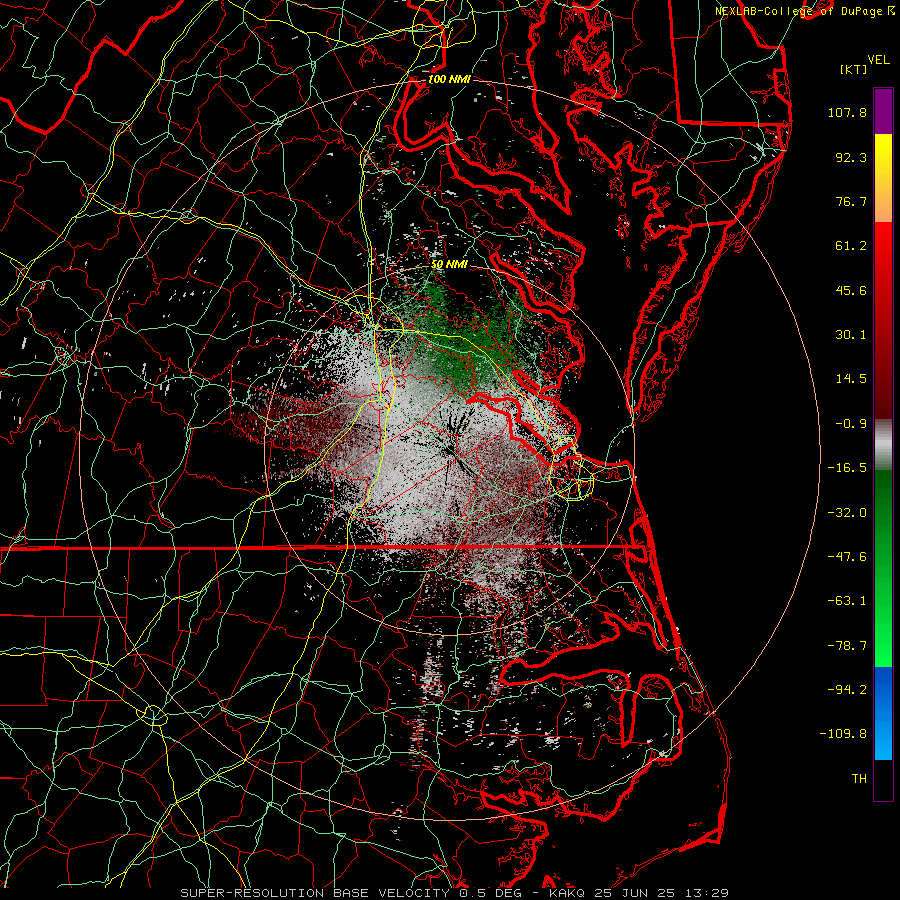Click SUPER-RESOLUTION BASE VELOCITY caption text
The height and width of the screenshot is (900, 900).
tap(315, 893)
